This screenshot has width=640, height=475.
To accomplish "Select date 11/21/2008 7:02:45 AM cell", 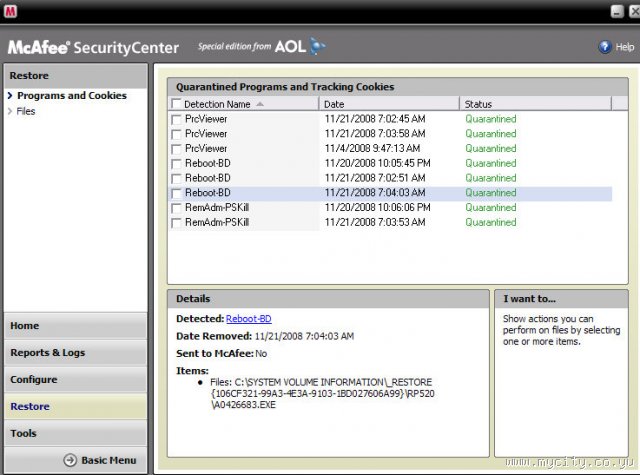I will point(375,119).
